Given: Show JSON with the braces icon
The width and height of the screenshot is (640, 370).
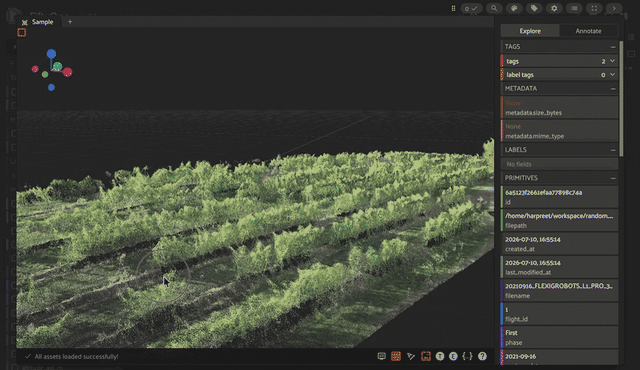Looking at the screenshot, I should tap(467, 356).
